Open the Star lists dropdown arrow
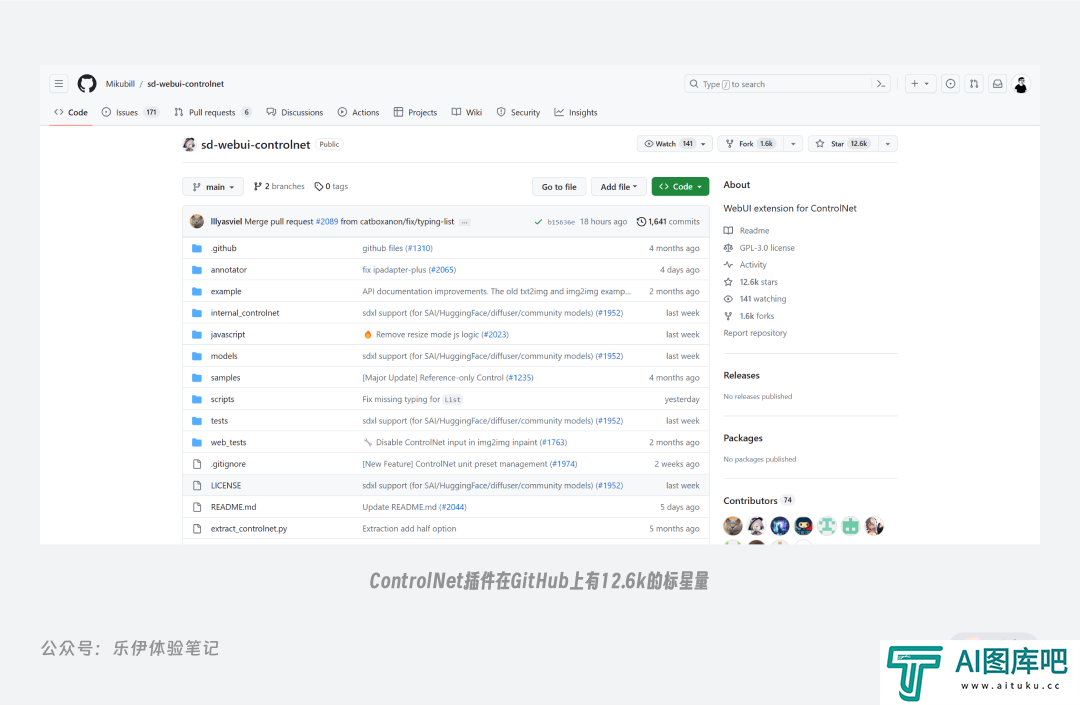This screenshot has height=705, width=1080. coord(888,144)
